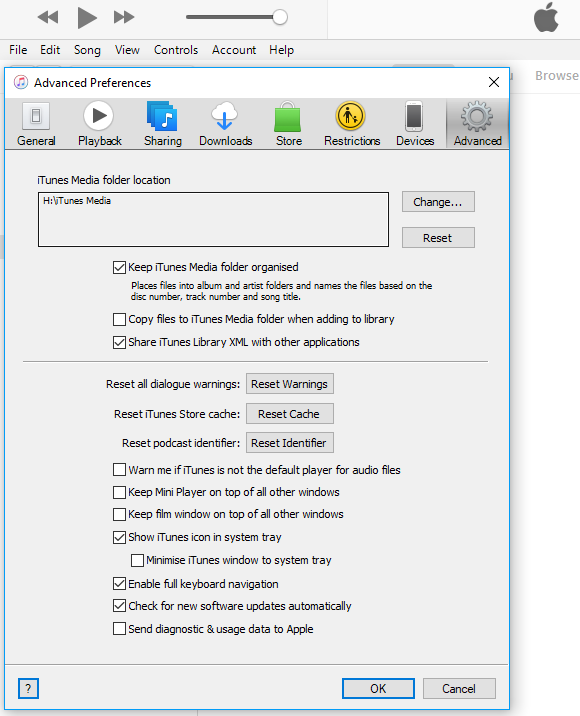Uncheck Enable full keyboard navigation
Viewport: 580px width, 716px height.
coord(119,584)
